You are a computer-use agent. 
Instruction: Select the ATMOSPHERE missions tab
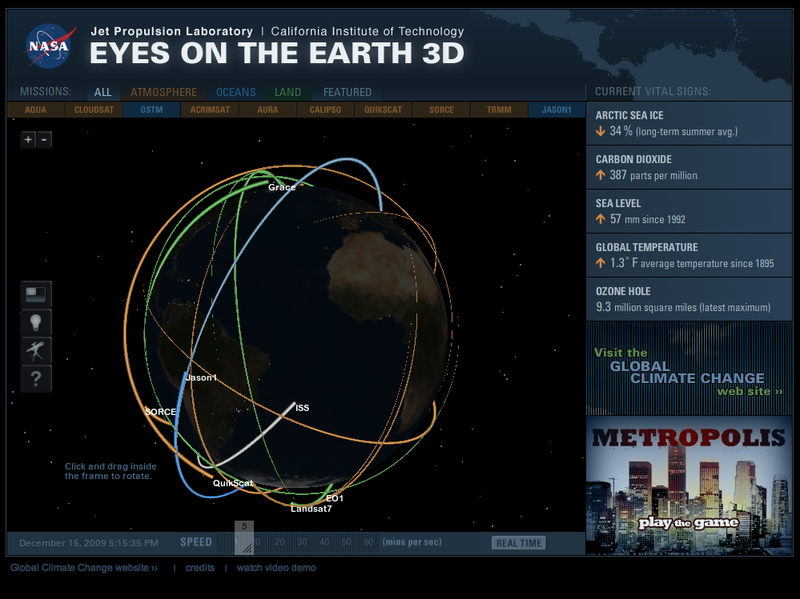163,92
